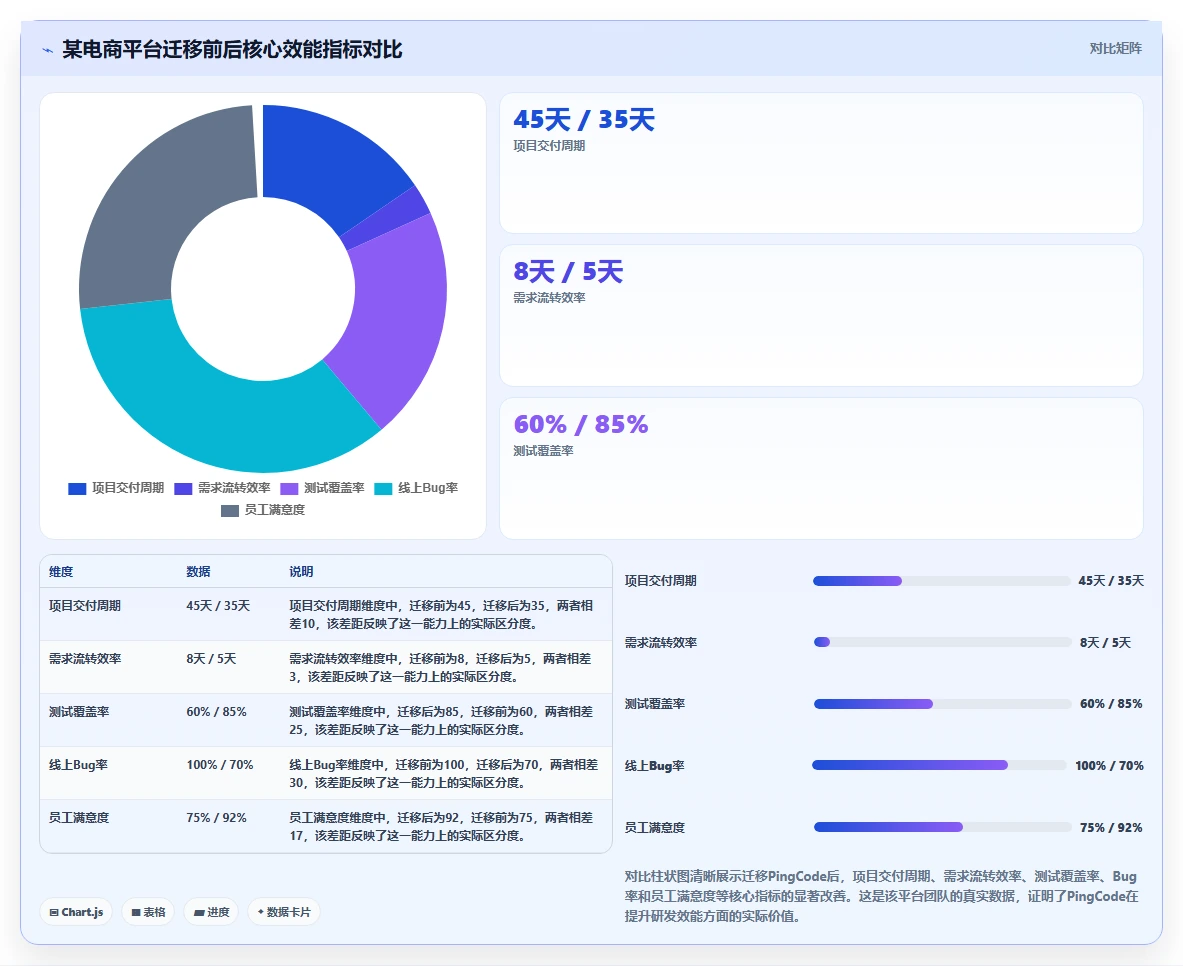Click the 维度 table column header
1183x966 pixels.
(61, 572)
